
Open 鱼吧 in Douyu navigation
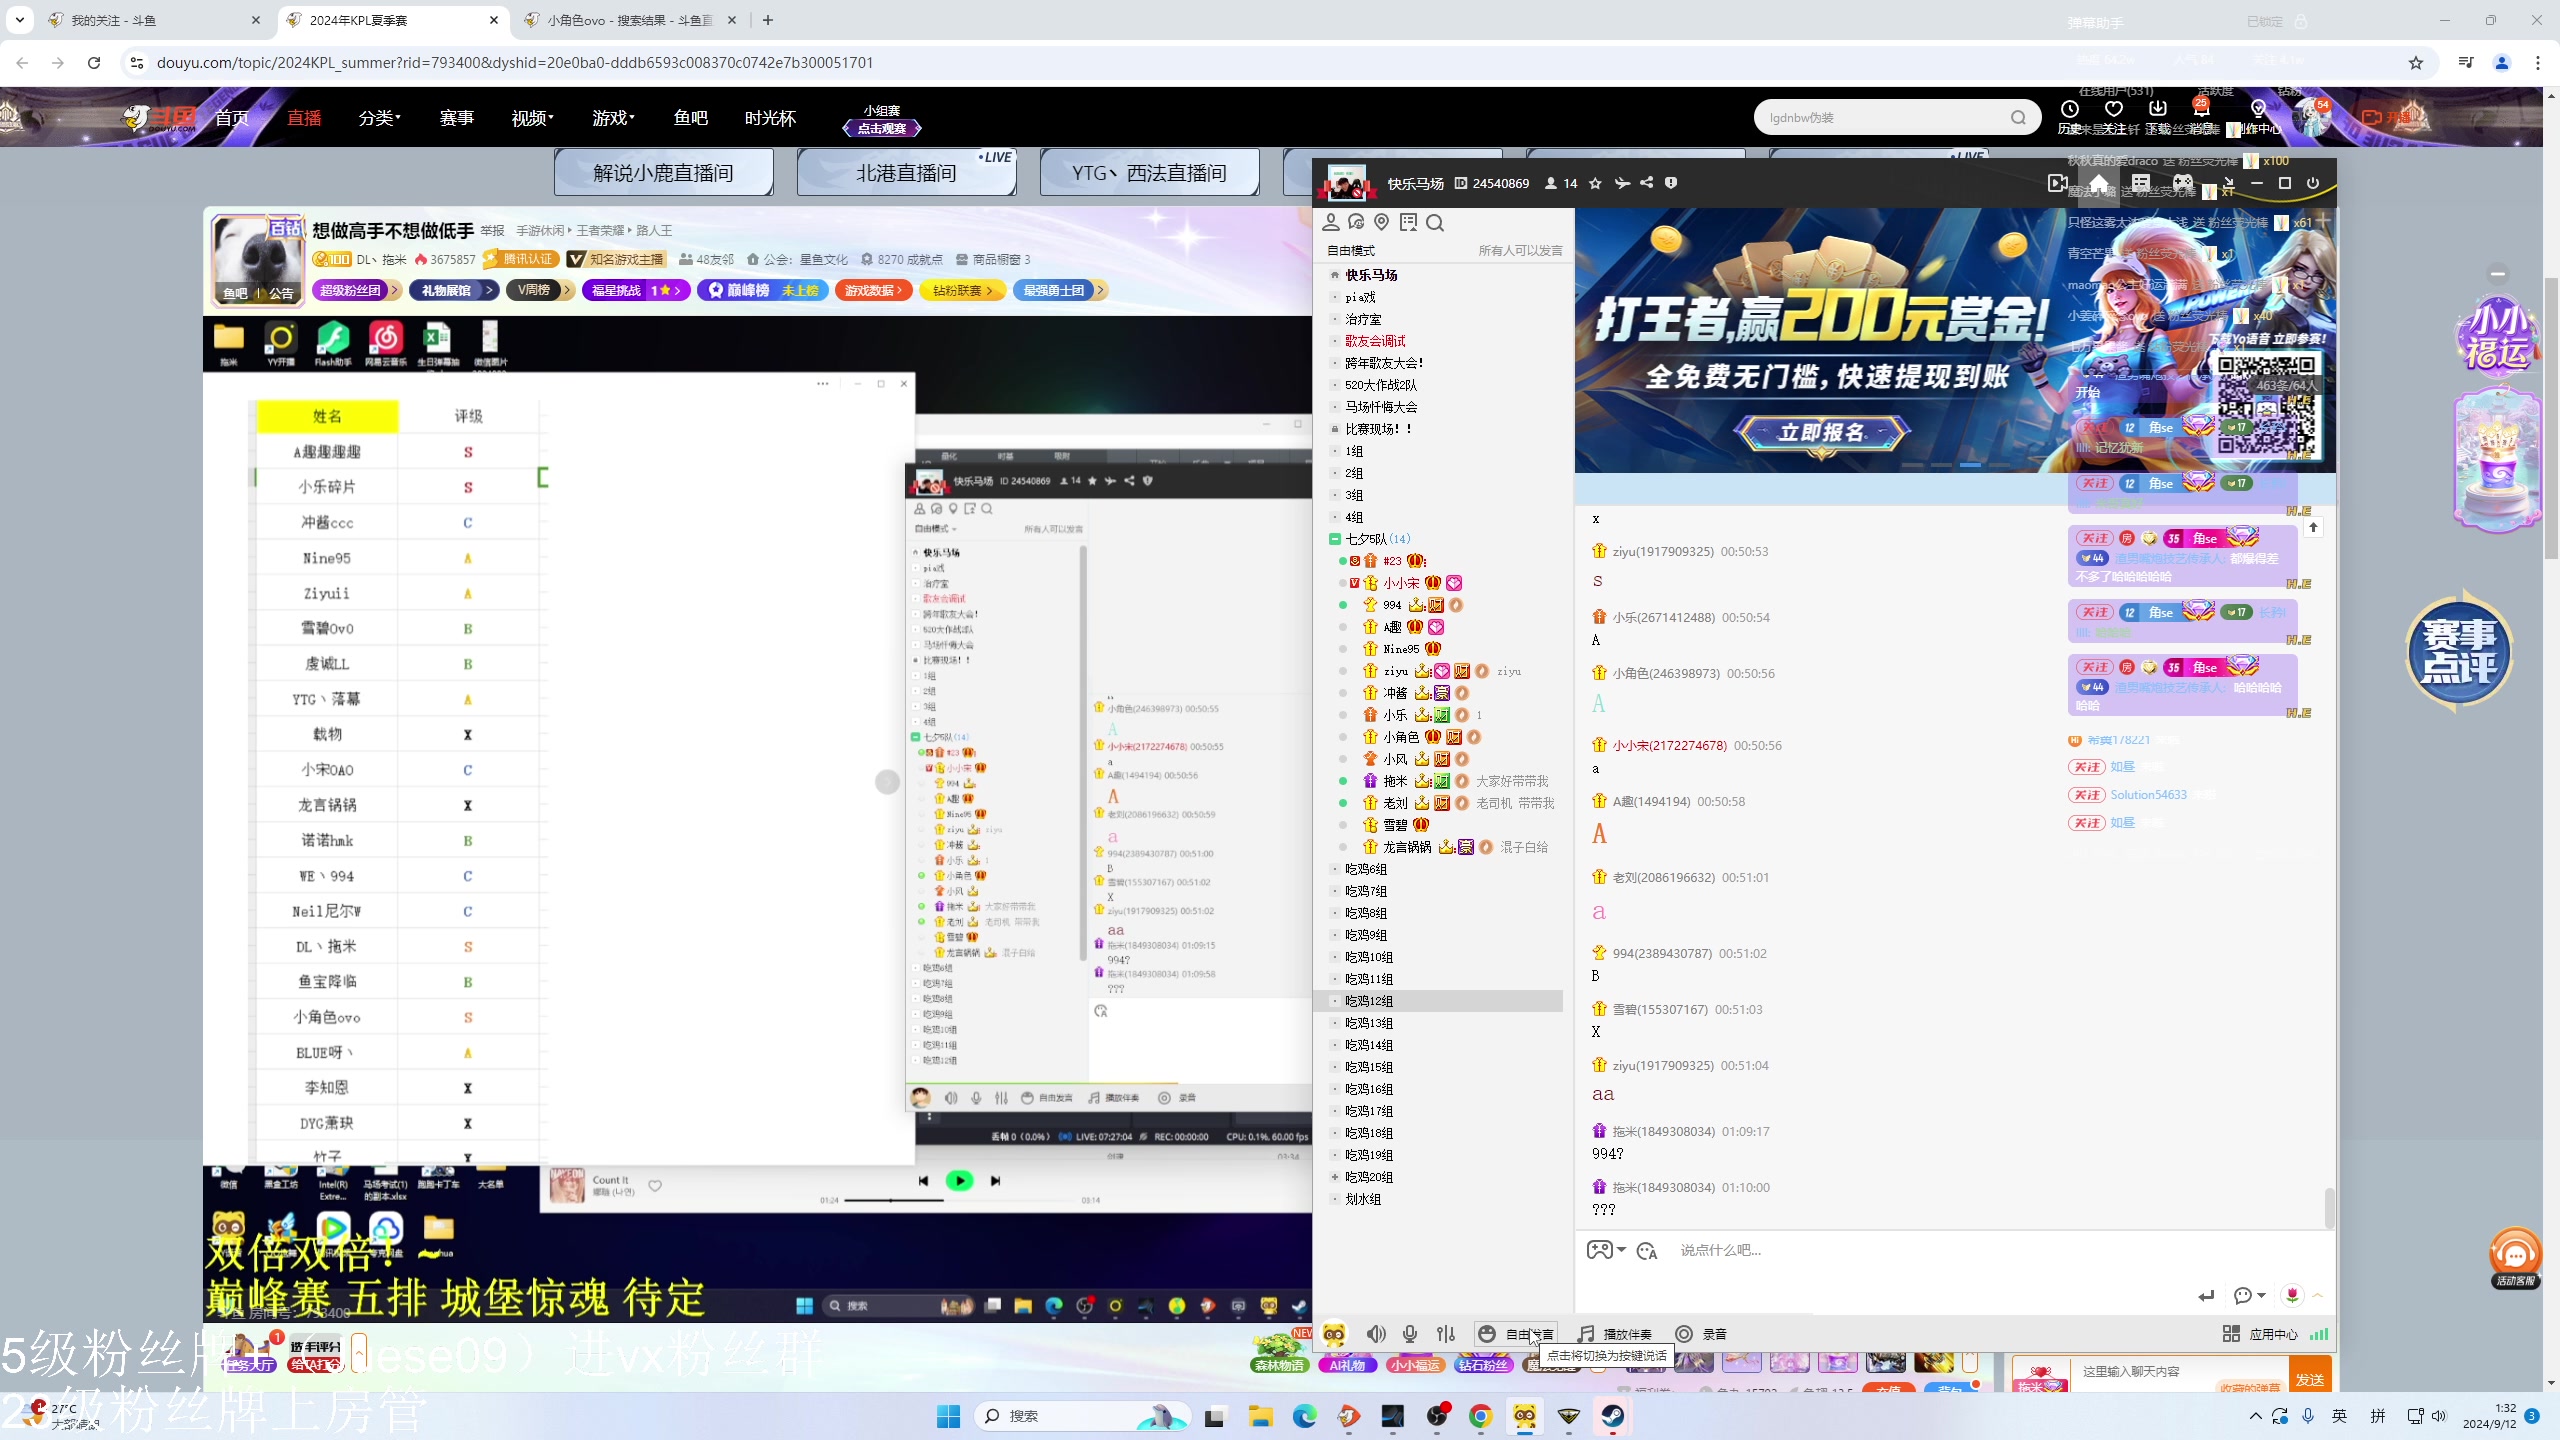[x=691, y=118]
